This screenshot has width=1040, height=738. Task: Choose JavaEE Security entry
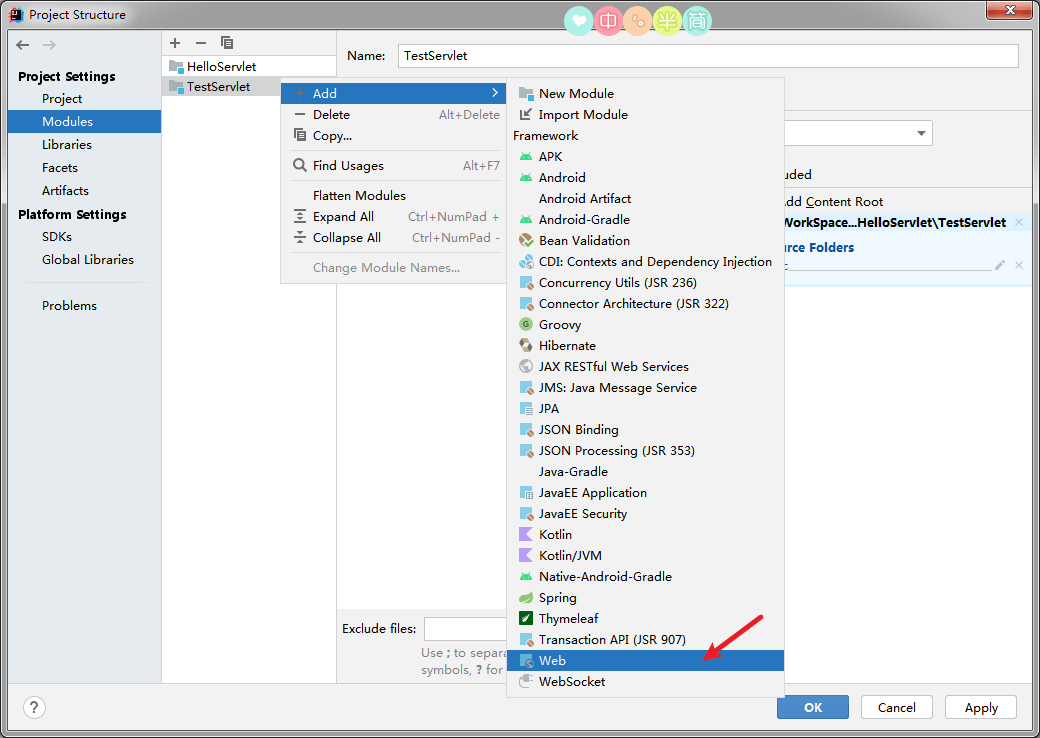645,514
